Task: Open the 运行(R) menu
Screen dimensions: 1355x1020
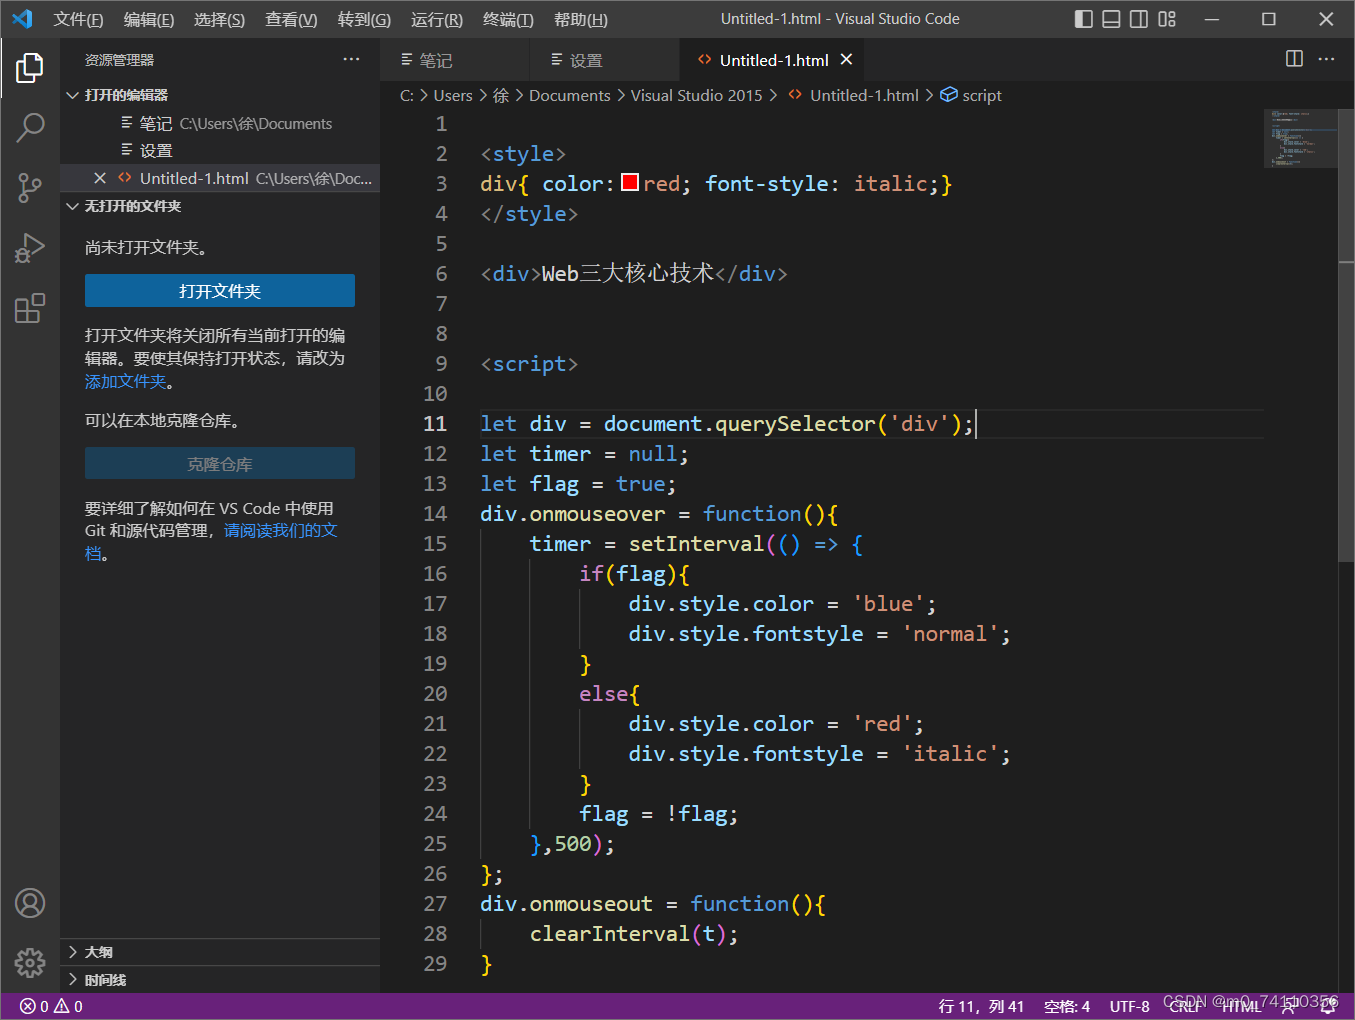Action: pyautogui.click(x=437, y=19)
